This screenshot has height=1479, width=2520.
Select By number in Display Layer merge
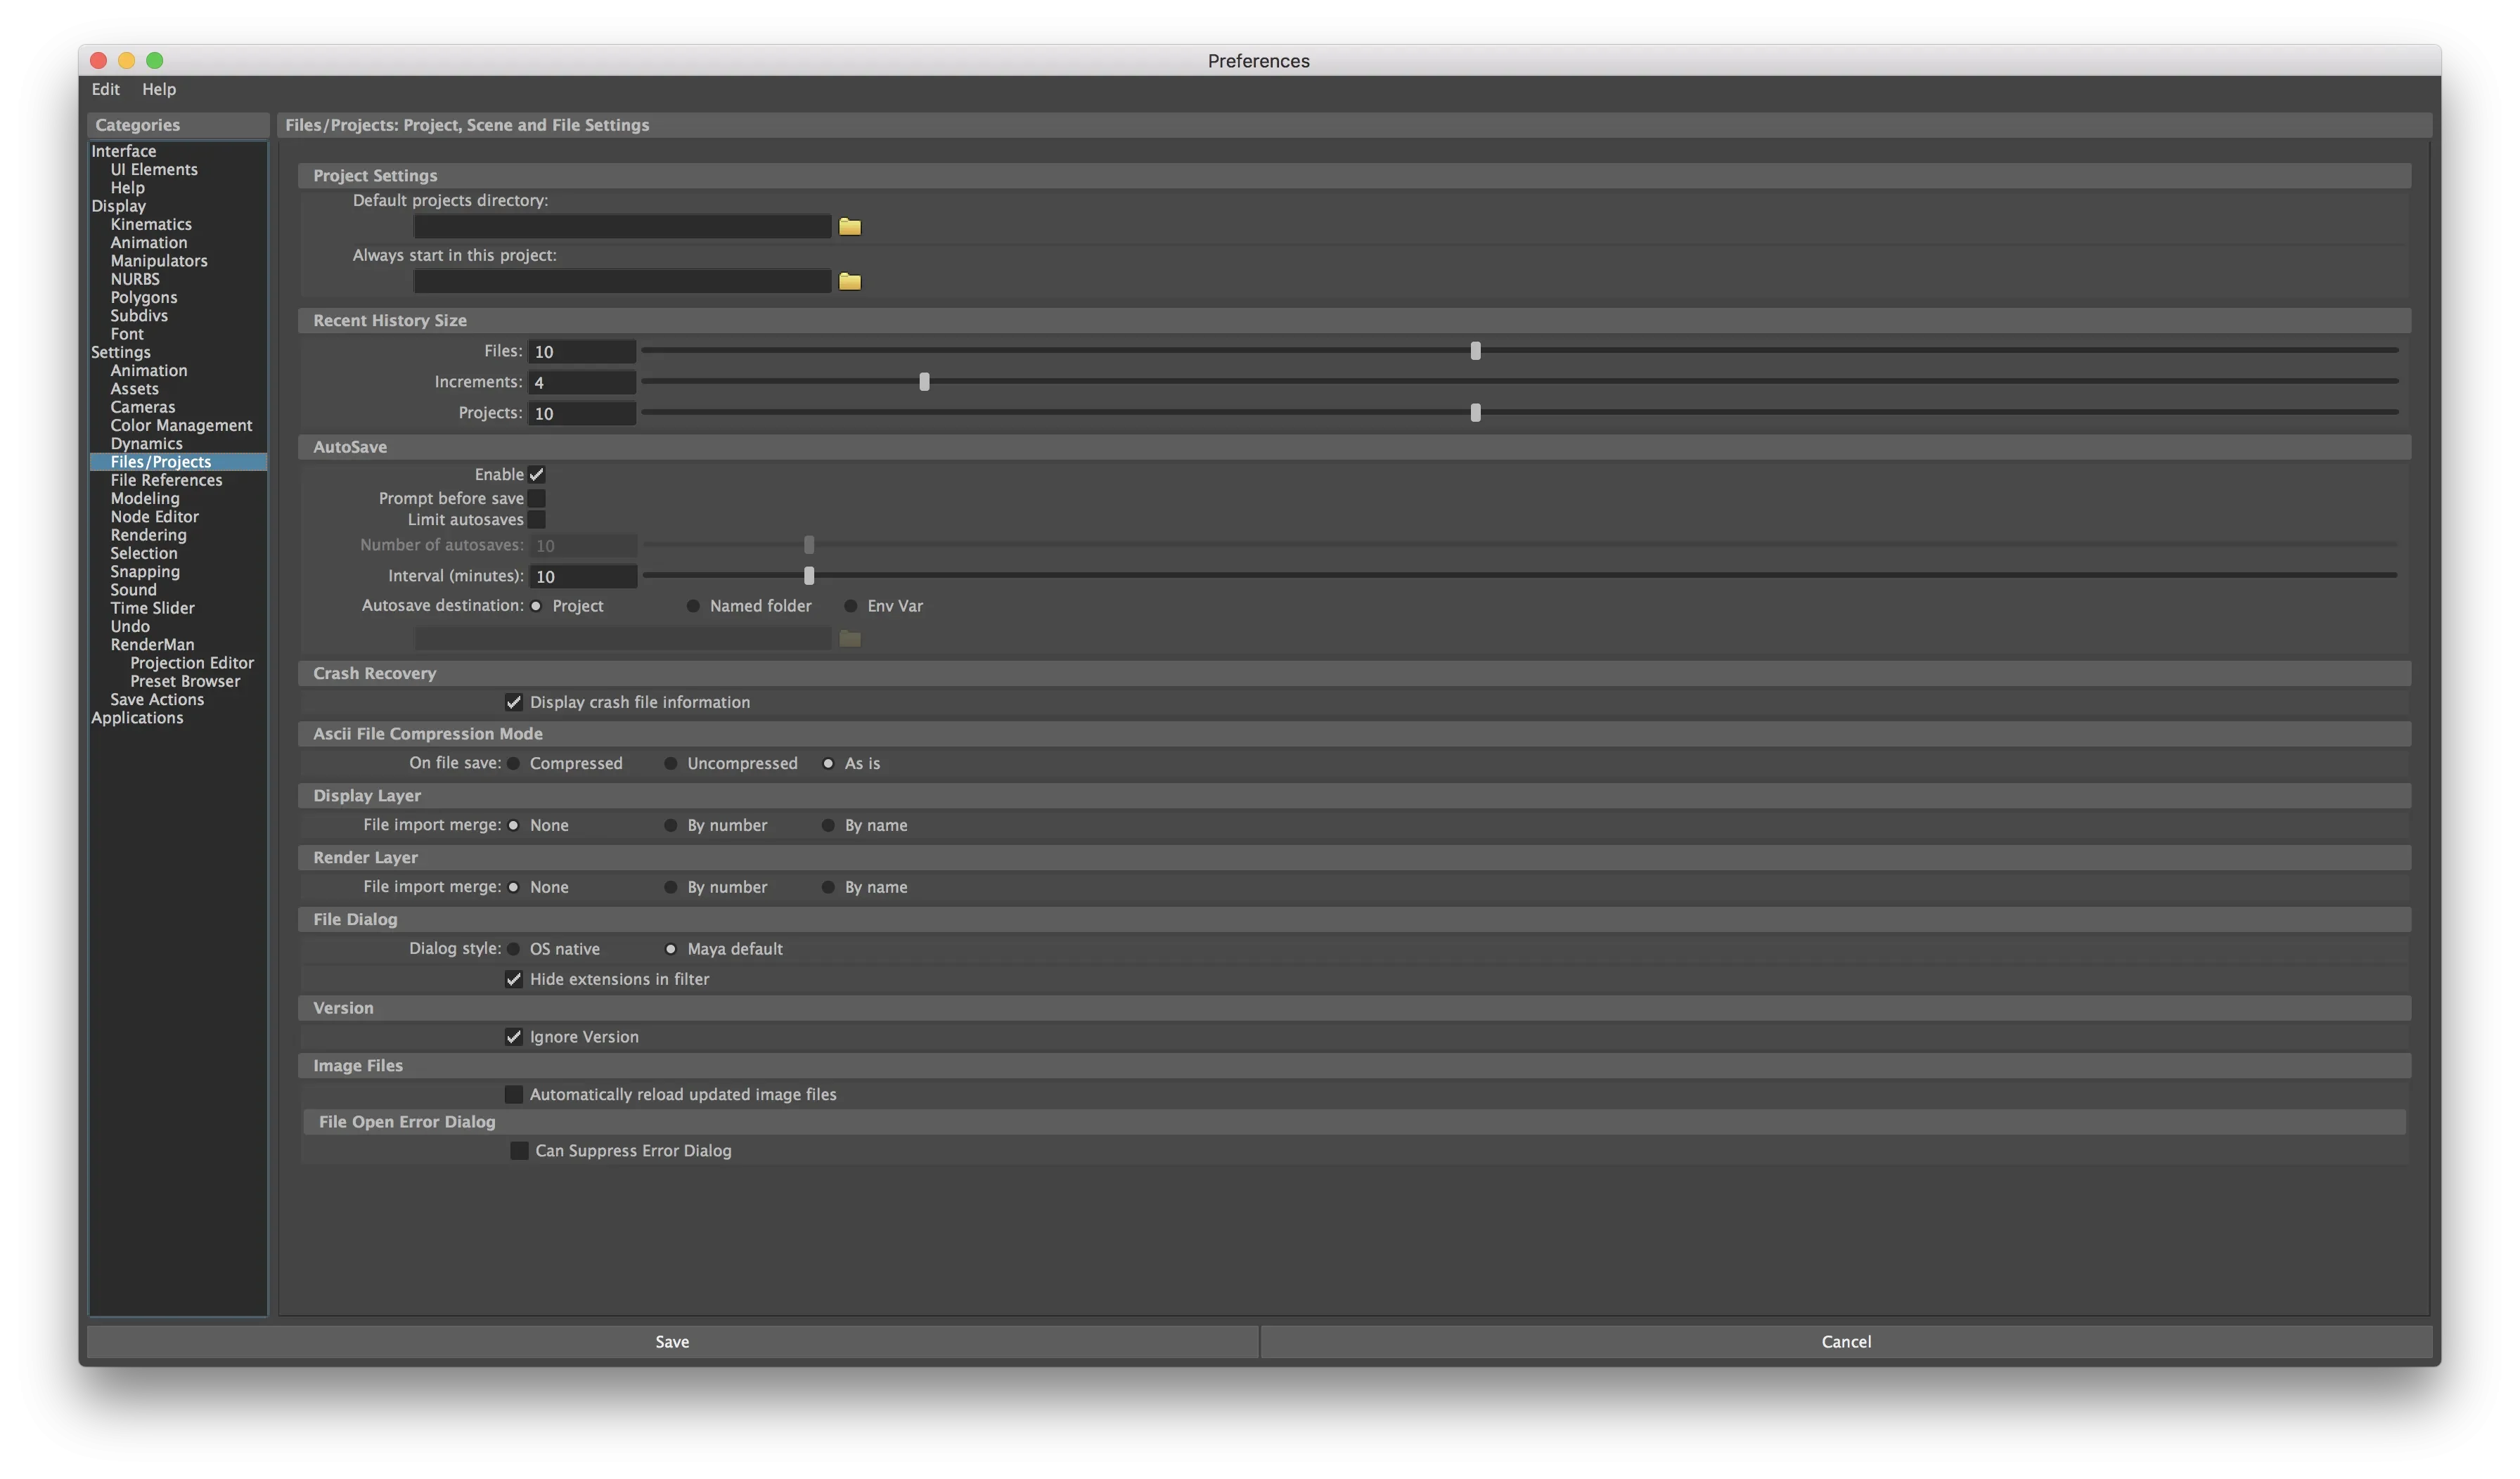670,826
